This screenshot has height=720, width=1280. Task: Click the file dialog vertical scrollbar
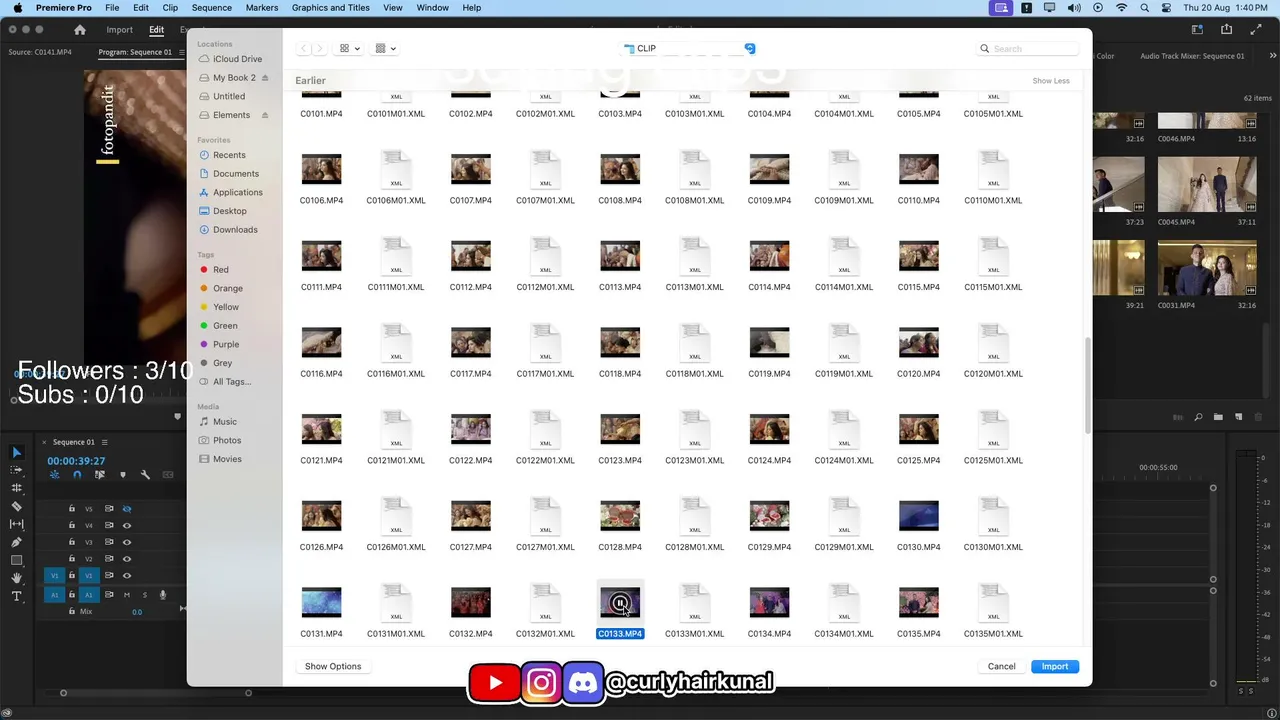pos(1087,385)
